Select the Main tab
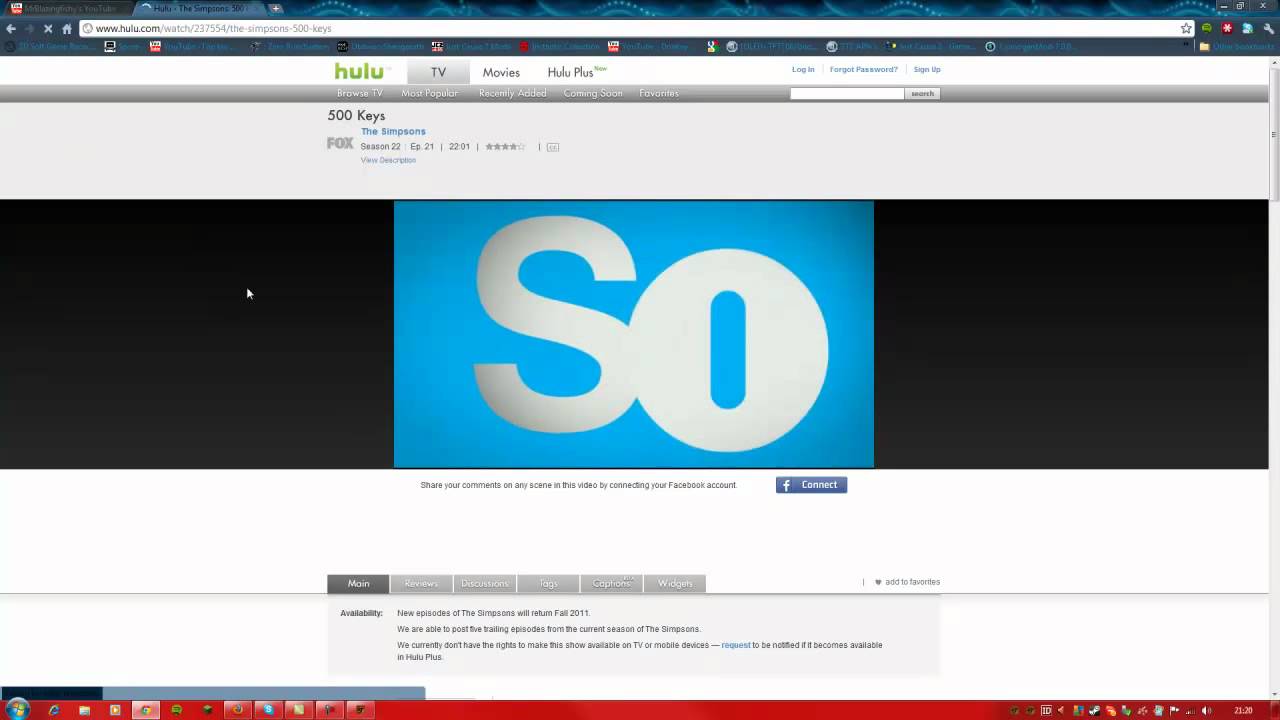 [358, 583]
